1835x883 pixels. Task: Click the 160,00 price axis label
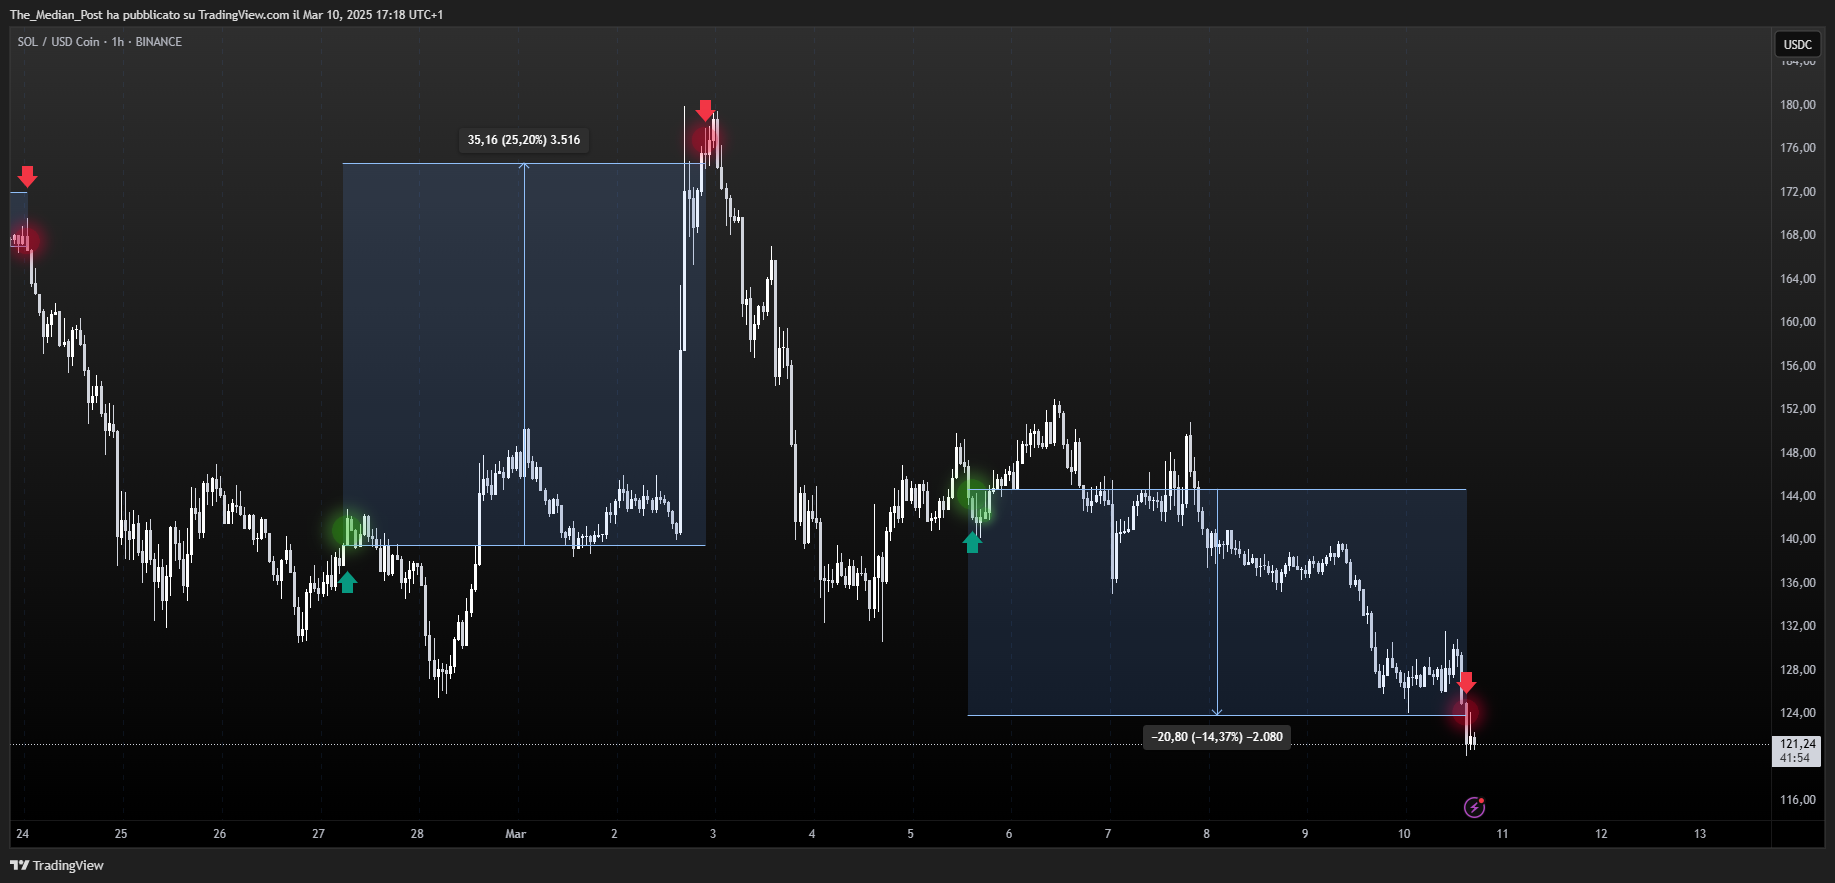(x=1797, y=322)
